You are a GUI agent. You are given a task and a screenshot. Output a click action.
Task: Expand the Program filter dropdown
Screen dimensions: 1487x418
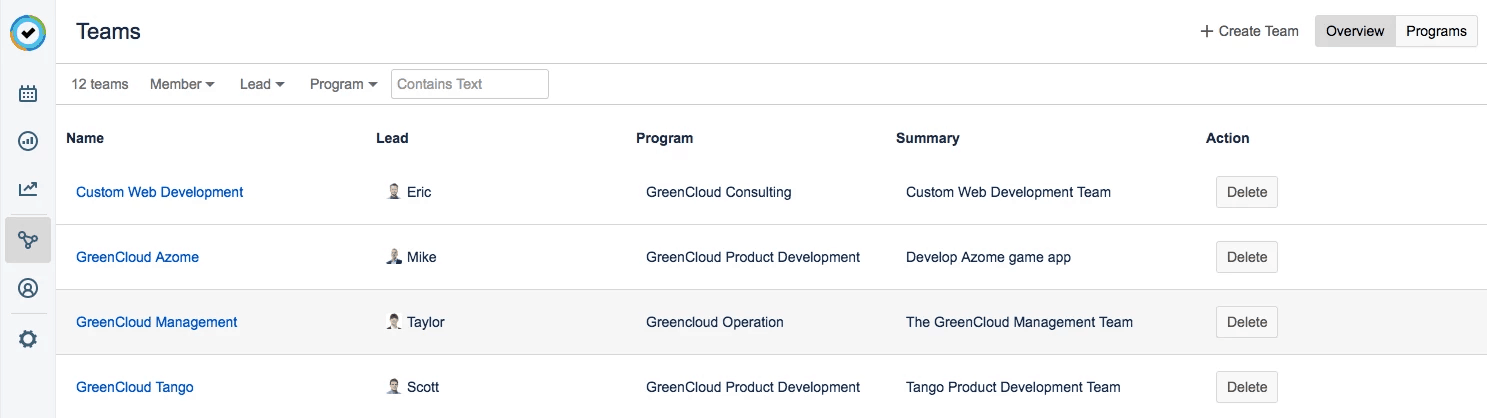343,84
